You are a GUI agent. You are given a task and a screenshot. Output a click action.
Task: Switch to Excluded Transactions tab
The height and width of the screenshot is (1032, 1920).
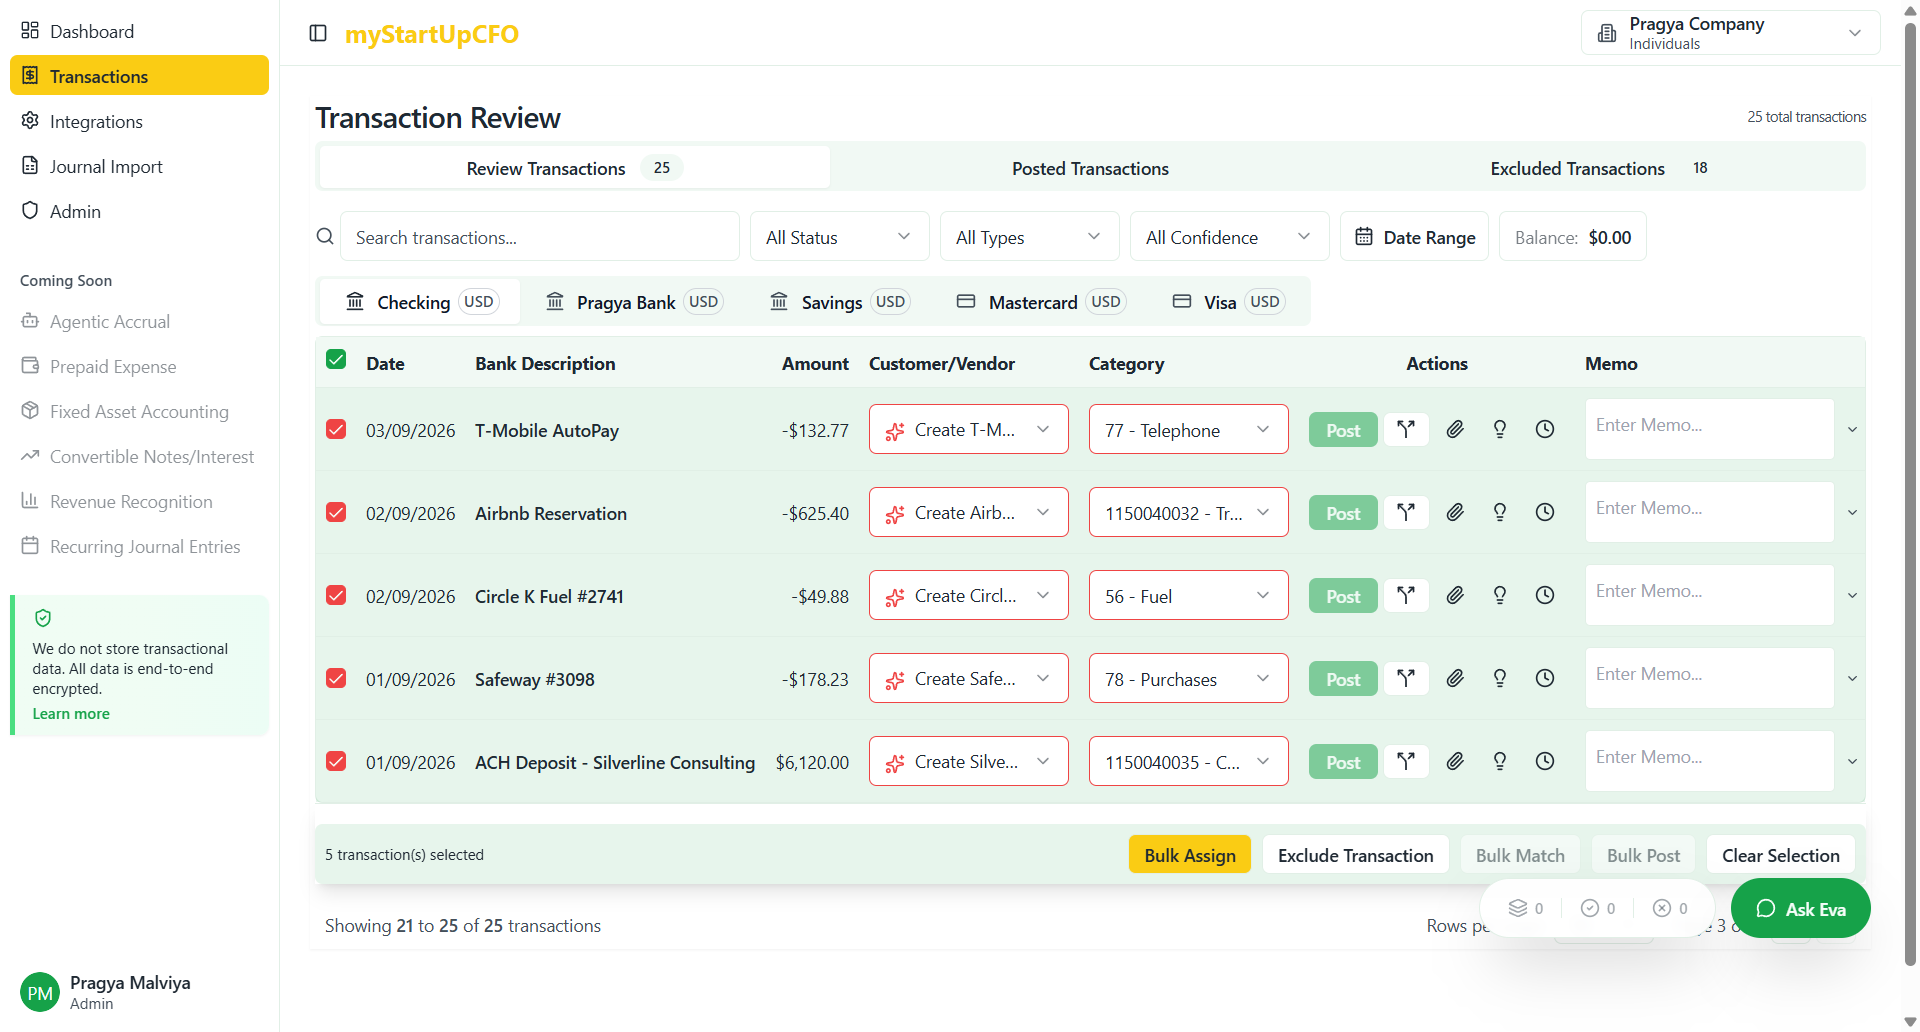click(1577, 168)
